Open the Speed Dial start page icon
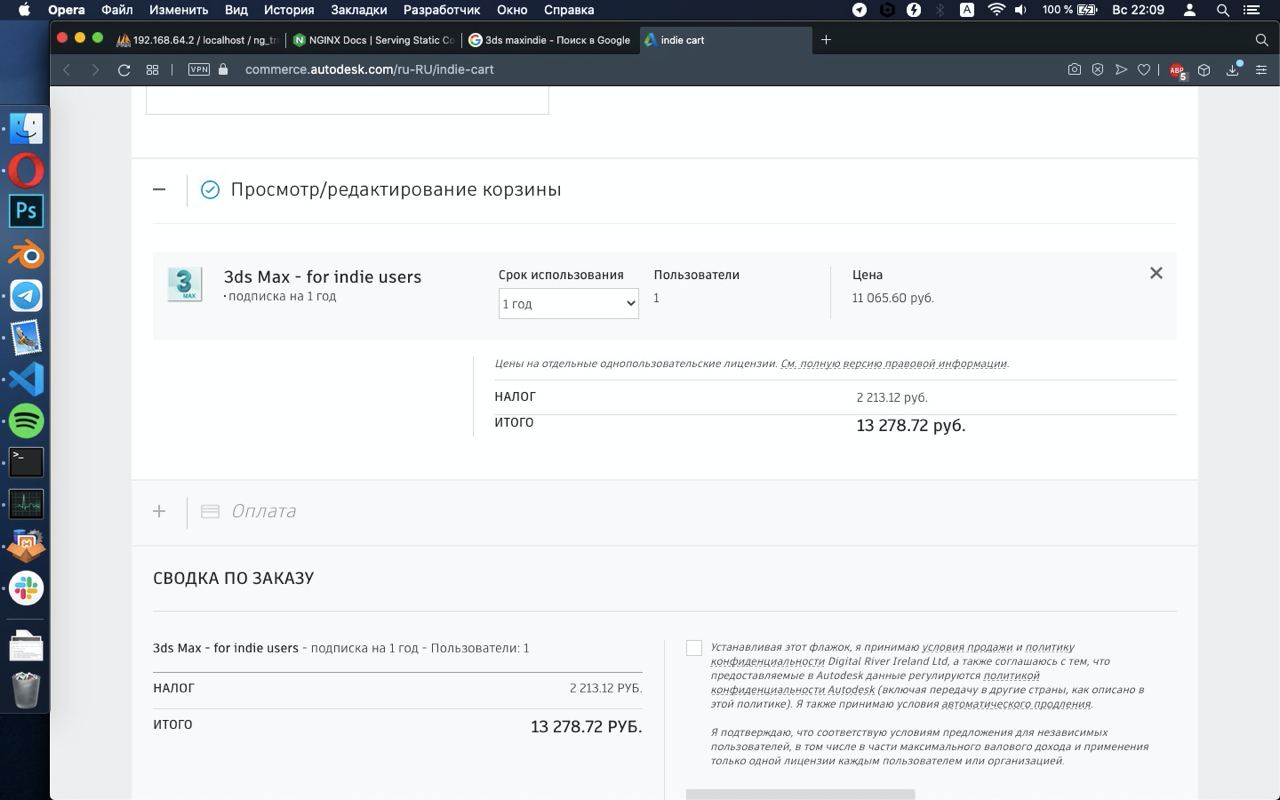The width and height of the screenshot is (1280, 800). click(153, 70)
